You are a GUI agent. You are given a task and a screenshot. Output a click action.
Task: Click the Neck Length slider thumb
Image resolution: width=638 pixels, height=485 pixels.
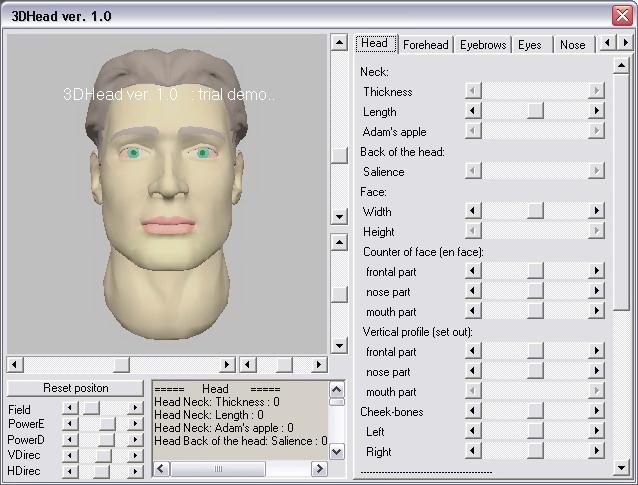click(535, 111)
